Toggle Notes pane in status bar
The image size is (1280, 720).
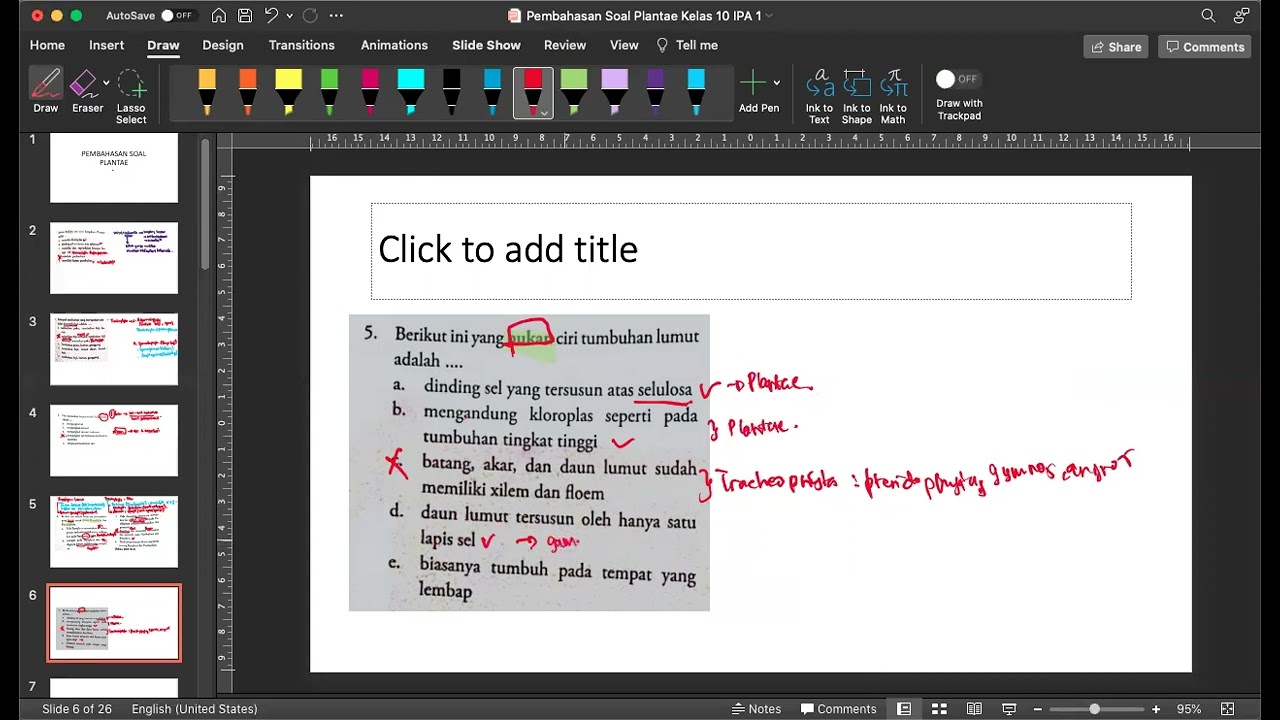(756, 709)
